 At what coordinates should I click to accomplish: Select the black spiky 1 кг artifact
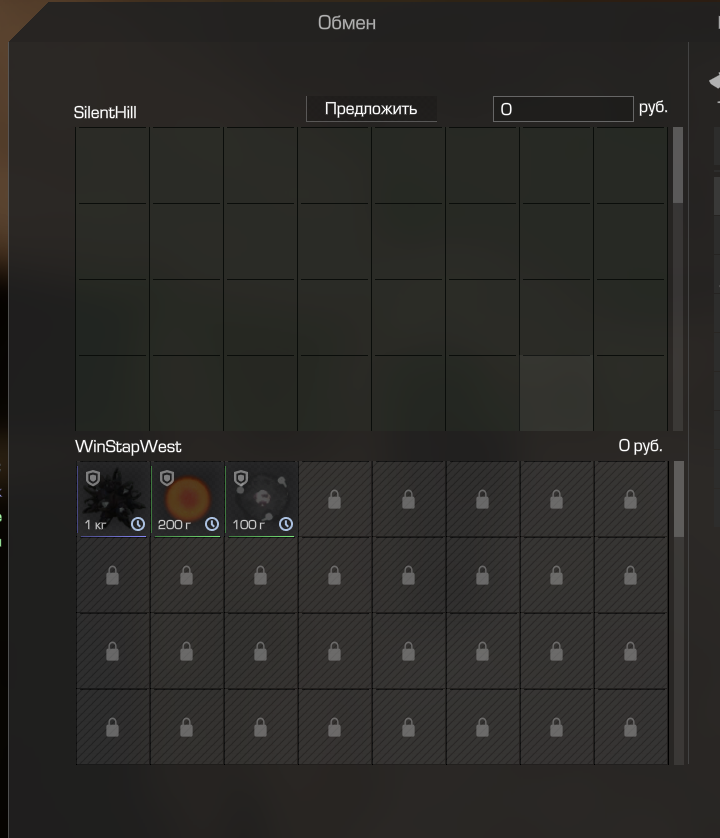tap(112, 499)
